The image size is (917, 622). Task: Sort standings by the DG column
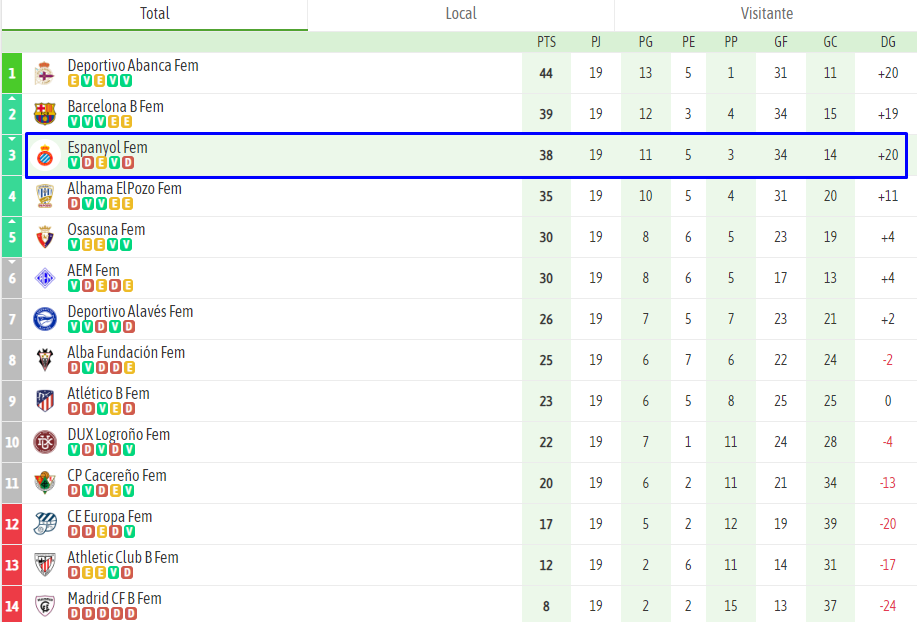click(886, 41)
